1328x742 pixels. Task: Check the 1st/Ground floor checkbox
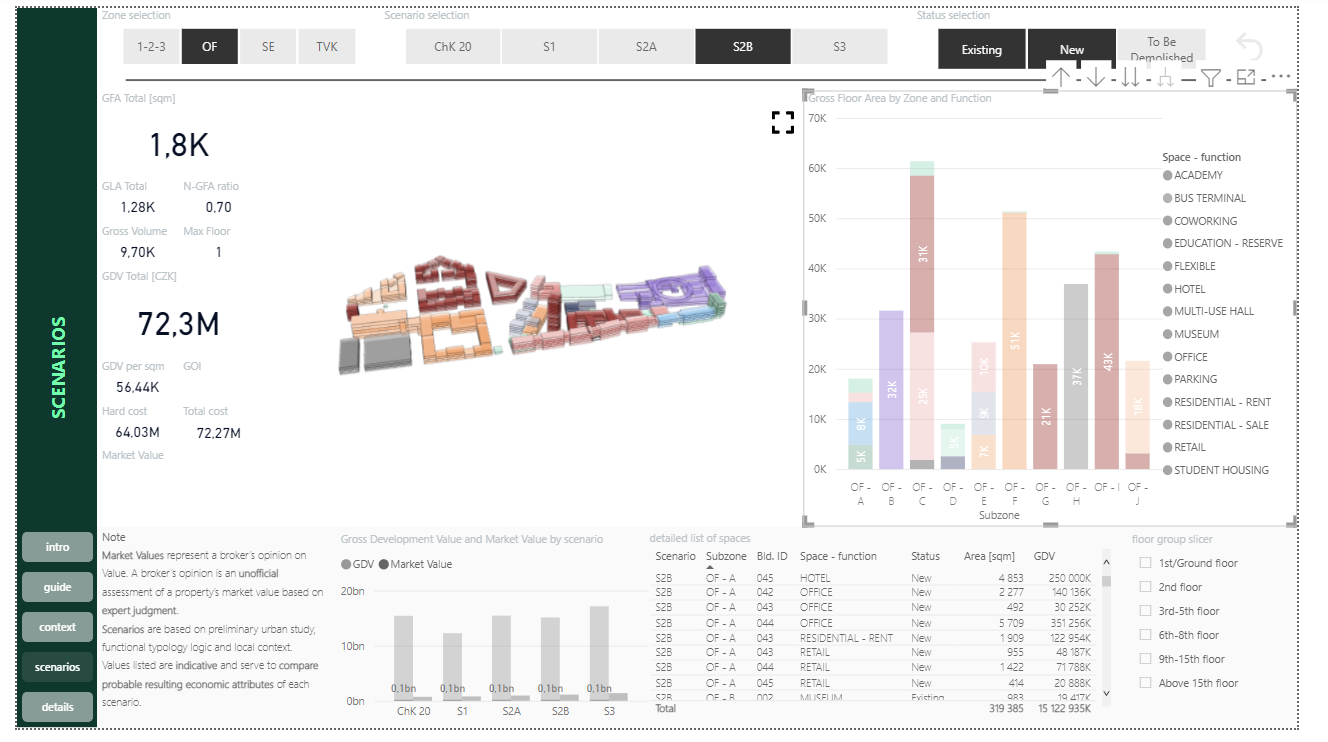1146,563
